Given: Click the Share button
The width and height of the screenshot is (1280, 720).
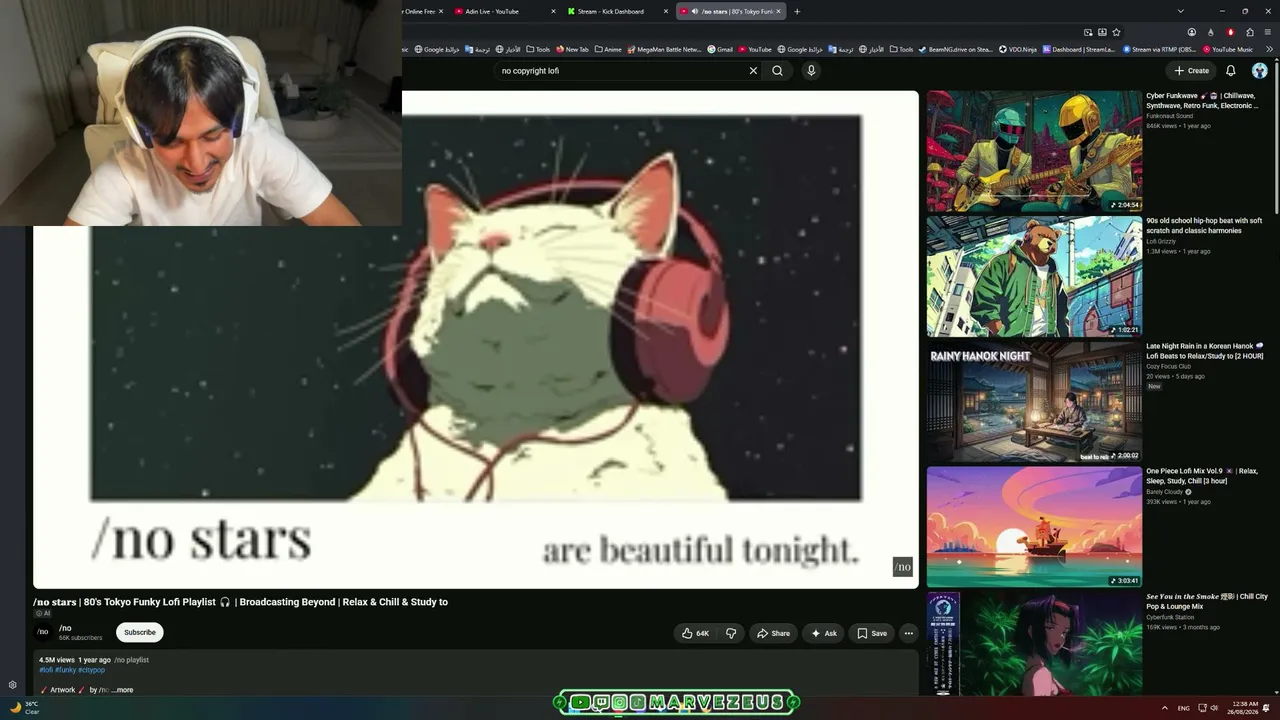Looking at the screenshot, I should 773,633.
